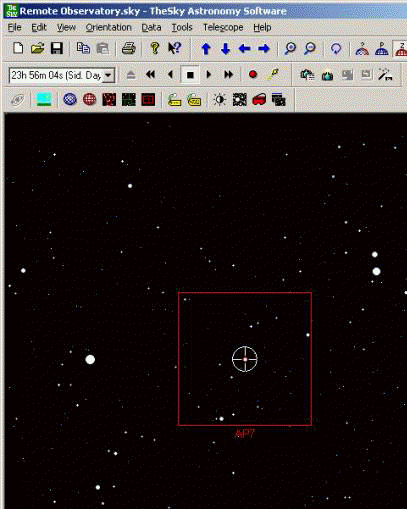
Task: Select the large star left of red frame
Action: pyautogui.click(x=90, y=359)
